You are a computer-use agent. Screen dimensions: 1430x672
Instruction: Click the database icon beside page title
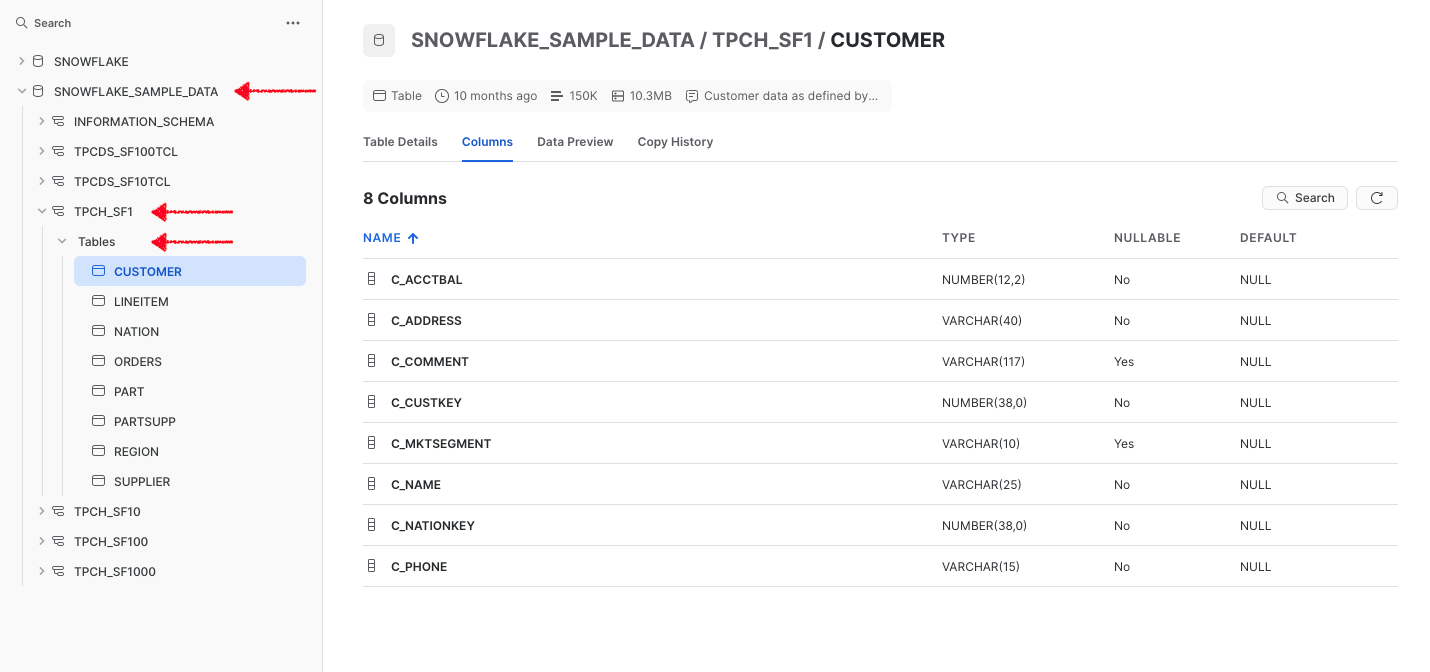tap(379, 40)
